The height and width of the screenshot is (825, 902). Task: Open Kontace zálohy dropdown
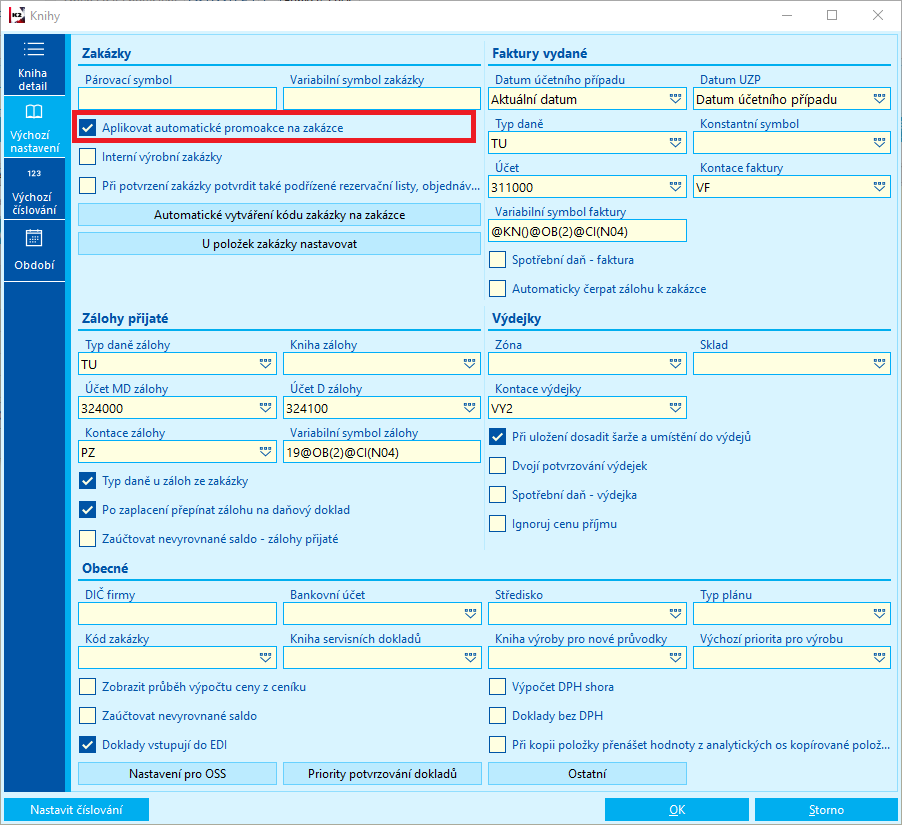265,452
